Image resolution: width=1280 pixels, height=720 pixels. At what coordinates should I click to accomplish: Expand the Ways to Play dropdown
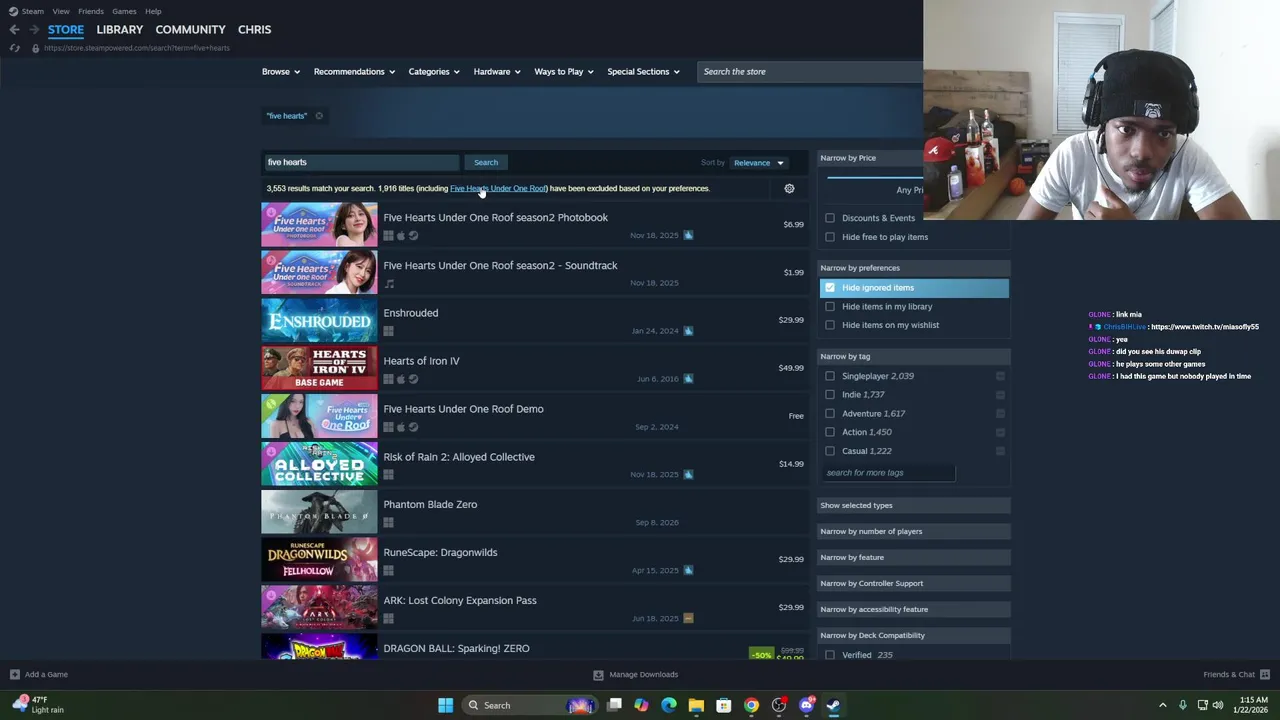(563, 72)
